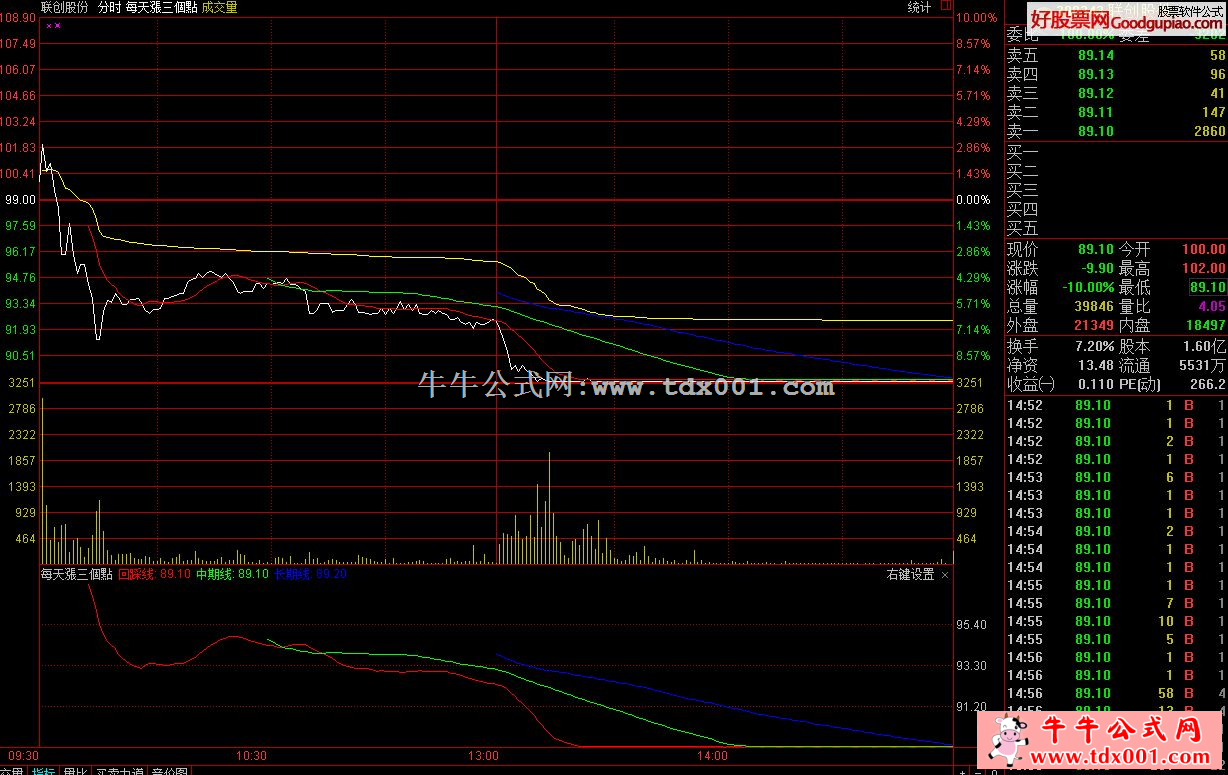Click the 10.00% right axis label
Screen dimensions: 1228x775
click(x=976, y=17)
